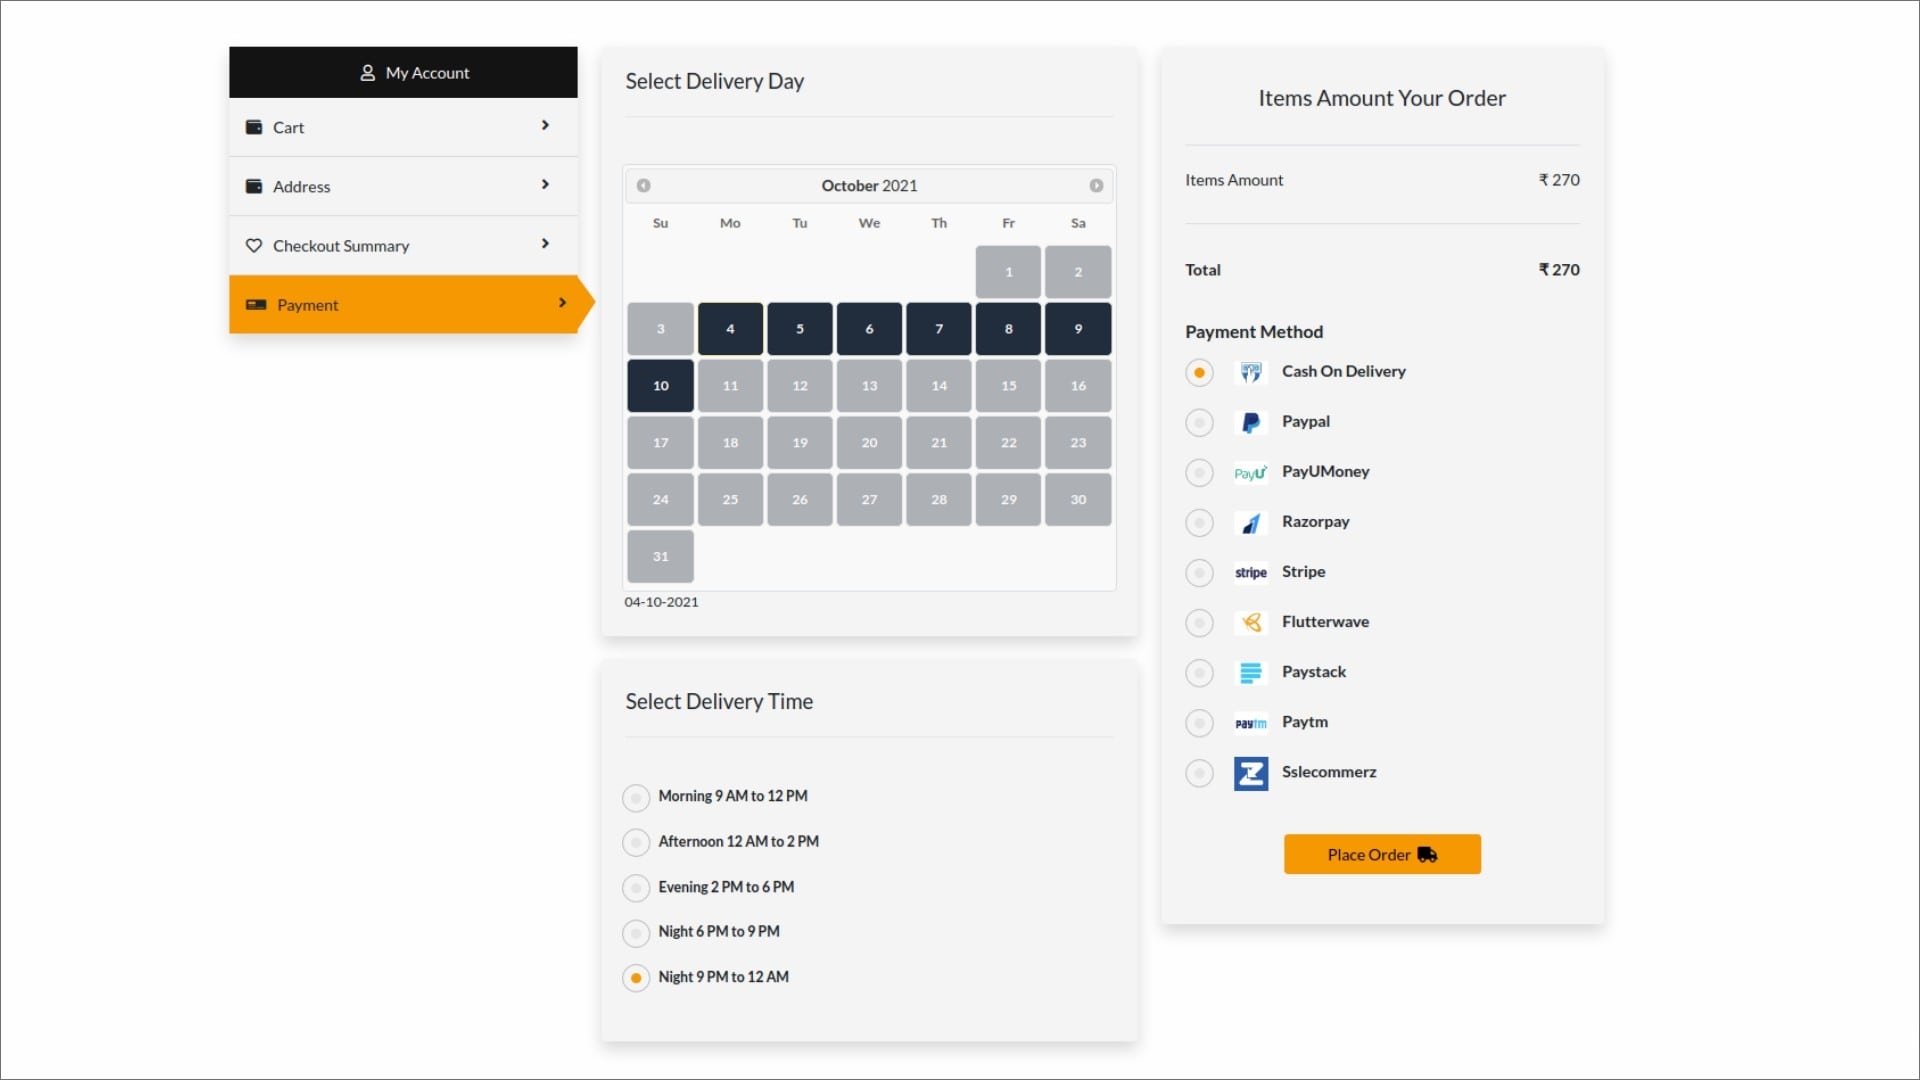This screenshot has height=1080, width=1920.
Task: Select Razorpay payment radio button
Action: pos(1199,522)
